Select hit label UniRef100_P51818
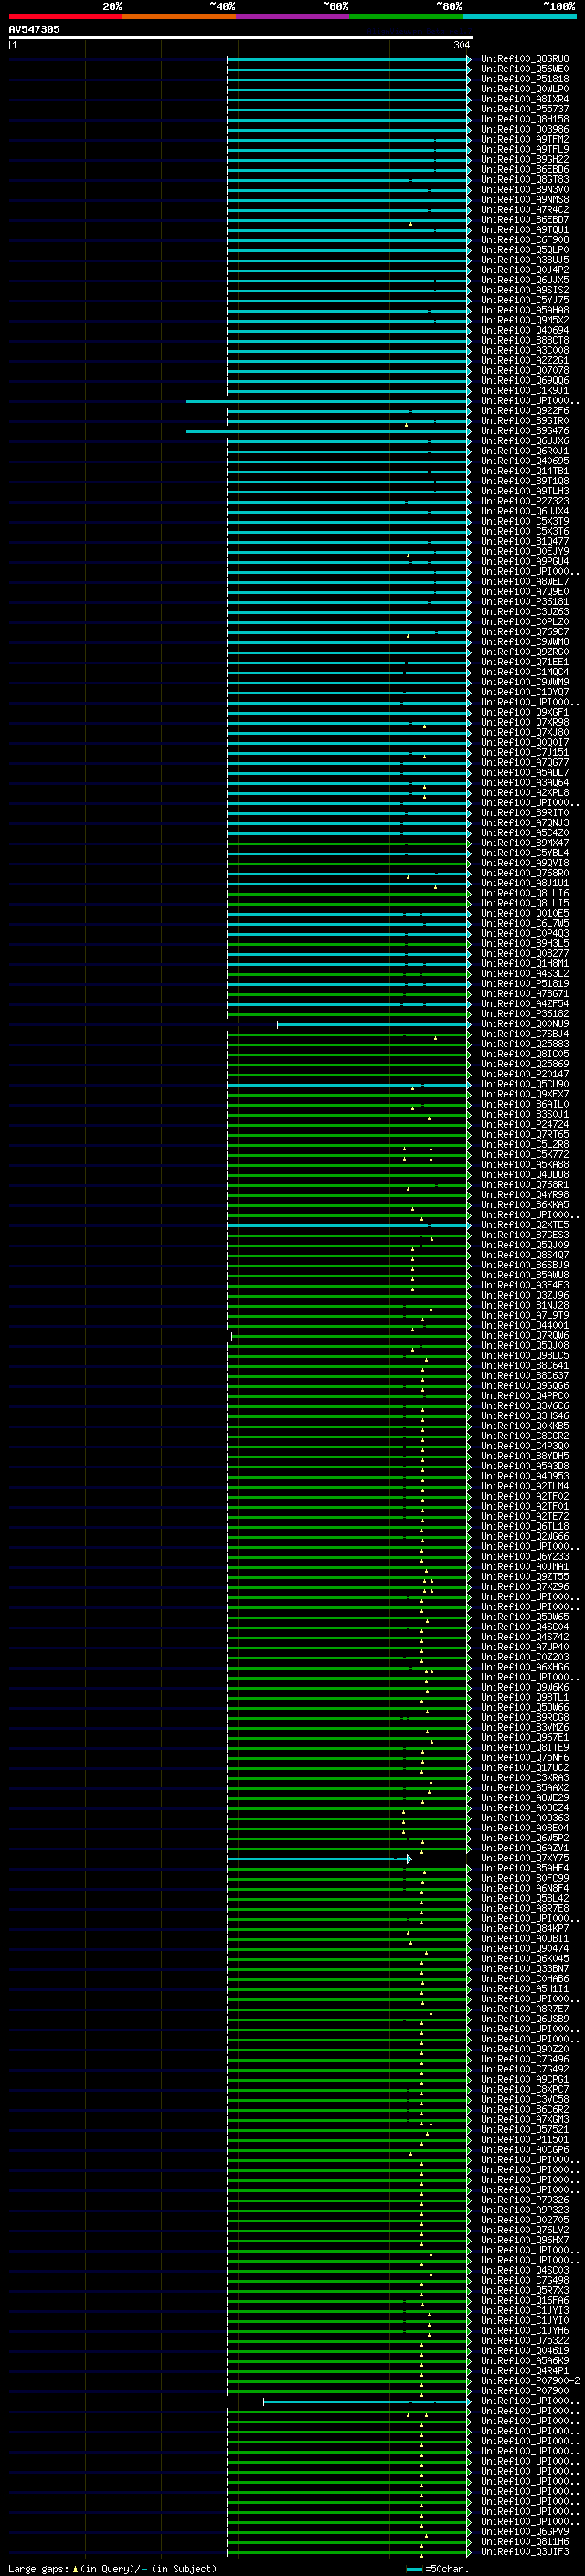The height and width of the screenshot is (2576, 585). point(525,79)
